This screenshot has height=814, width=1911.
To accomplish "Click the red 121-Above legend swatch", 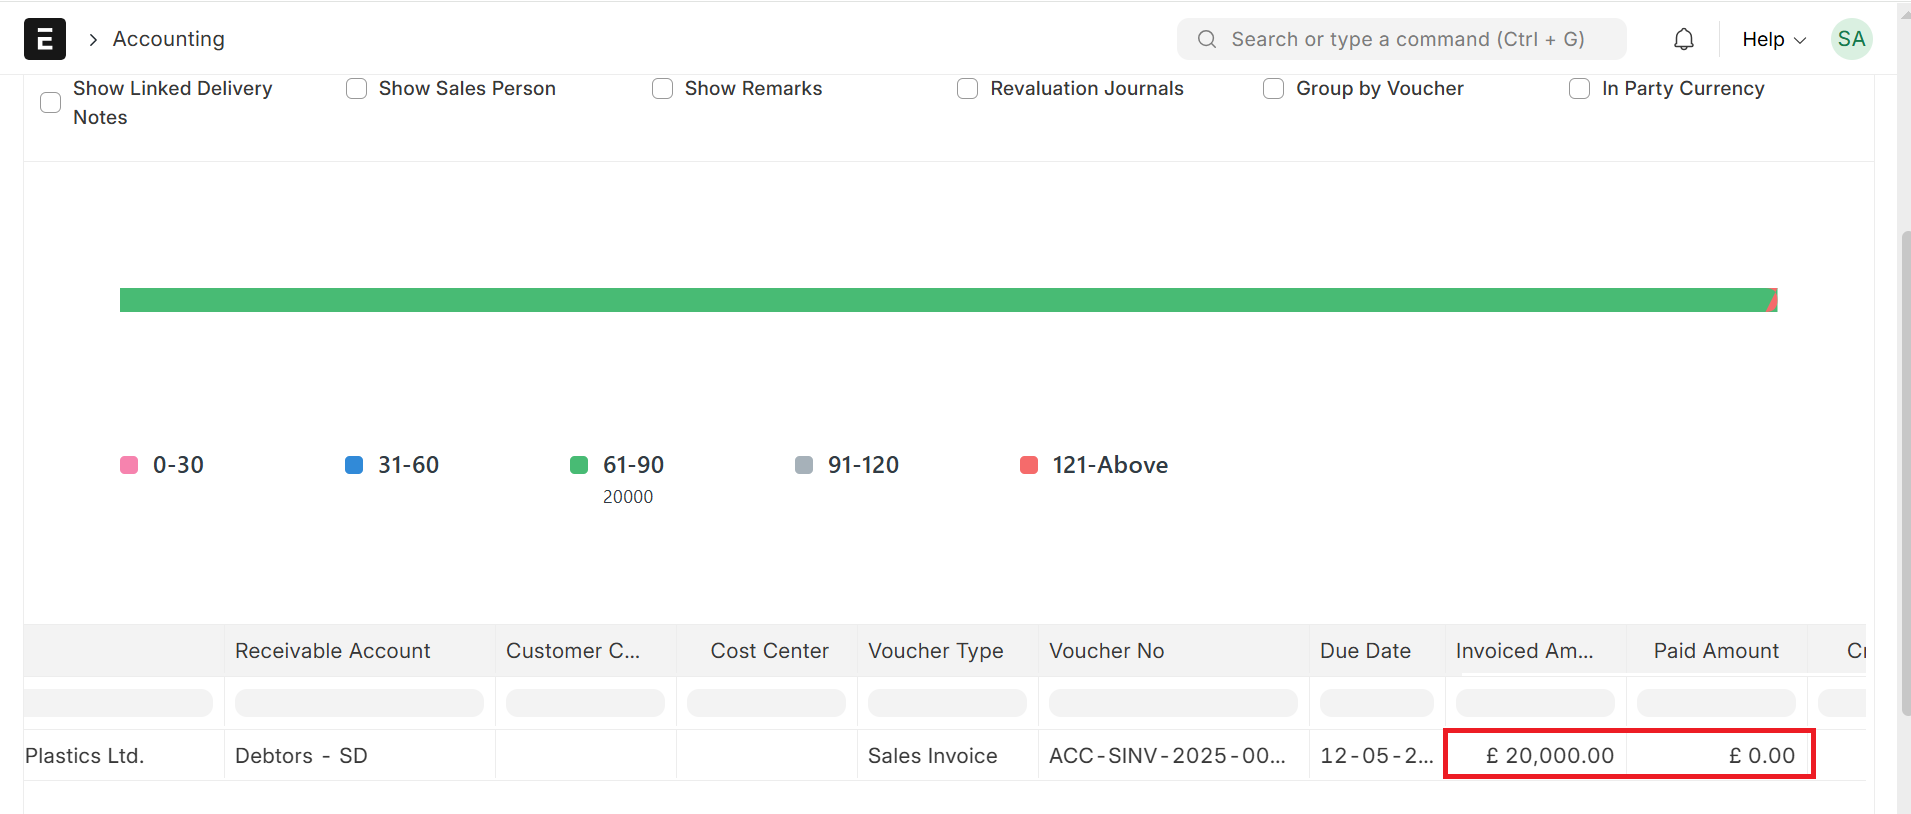I will (x=1029, y=465).
